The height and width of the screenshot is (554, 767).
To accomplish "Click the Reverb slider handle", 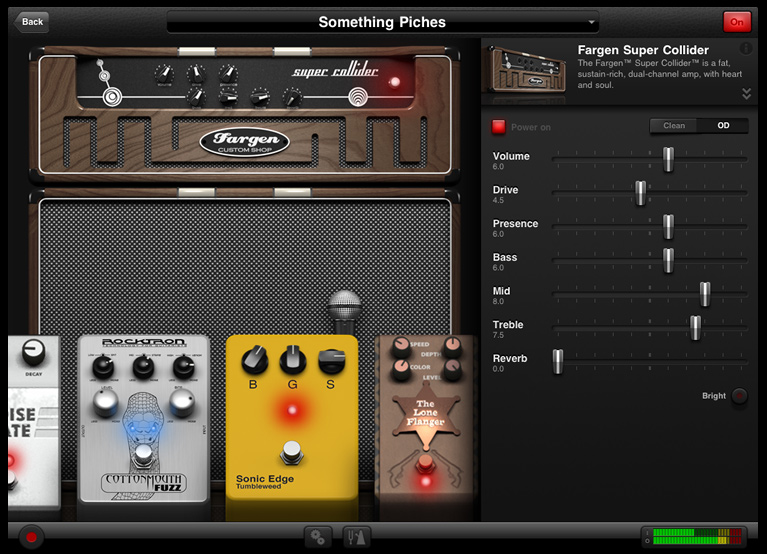I will (x=558, y=362).
